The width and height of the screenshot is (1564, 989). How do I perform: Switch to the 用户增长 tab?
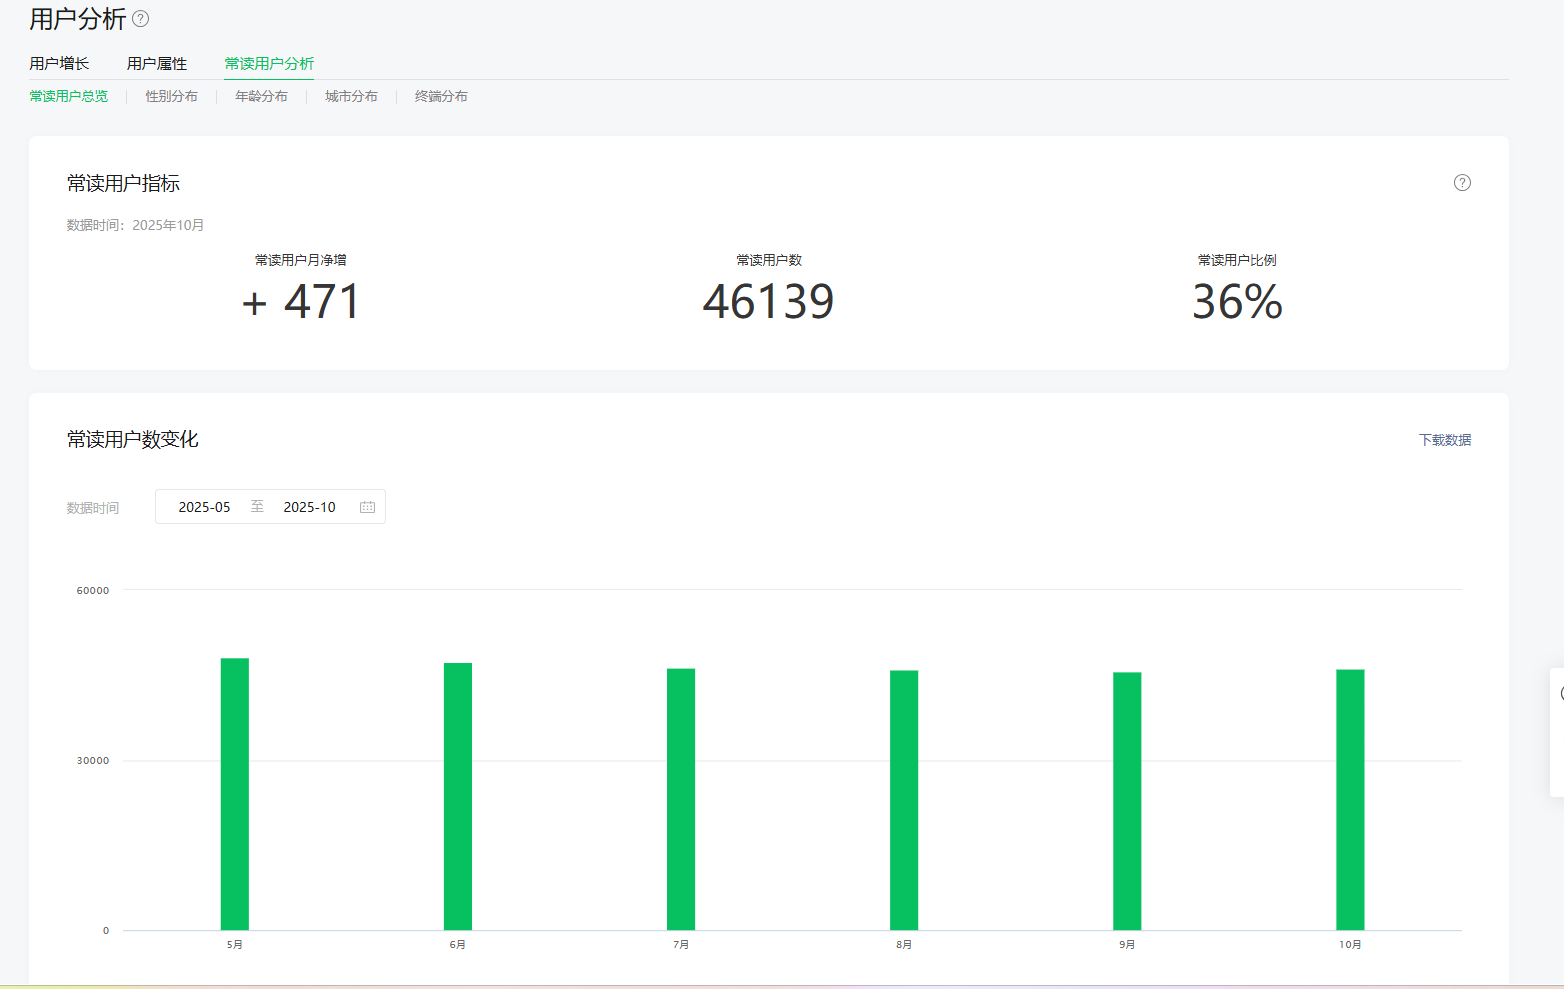59,64
